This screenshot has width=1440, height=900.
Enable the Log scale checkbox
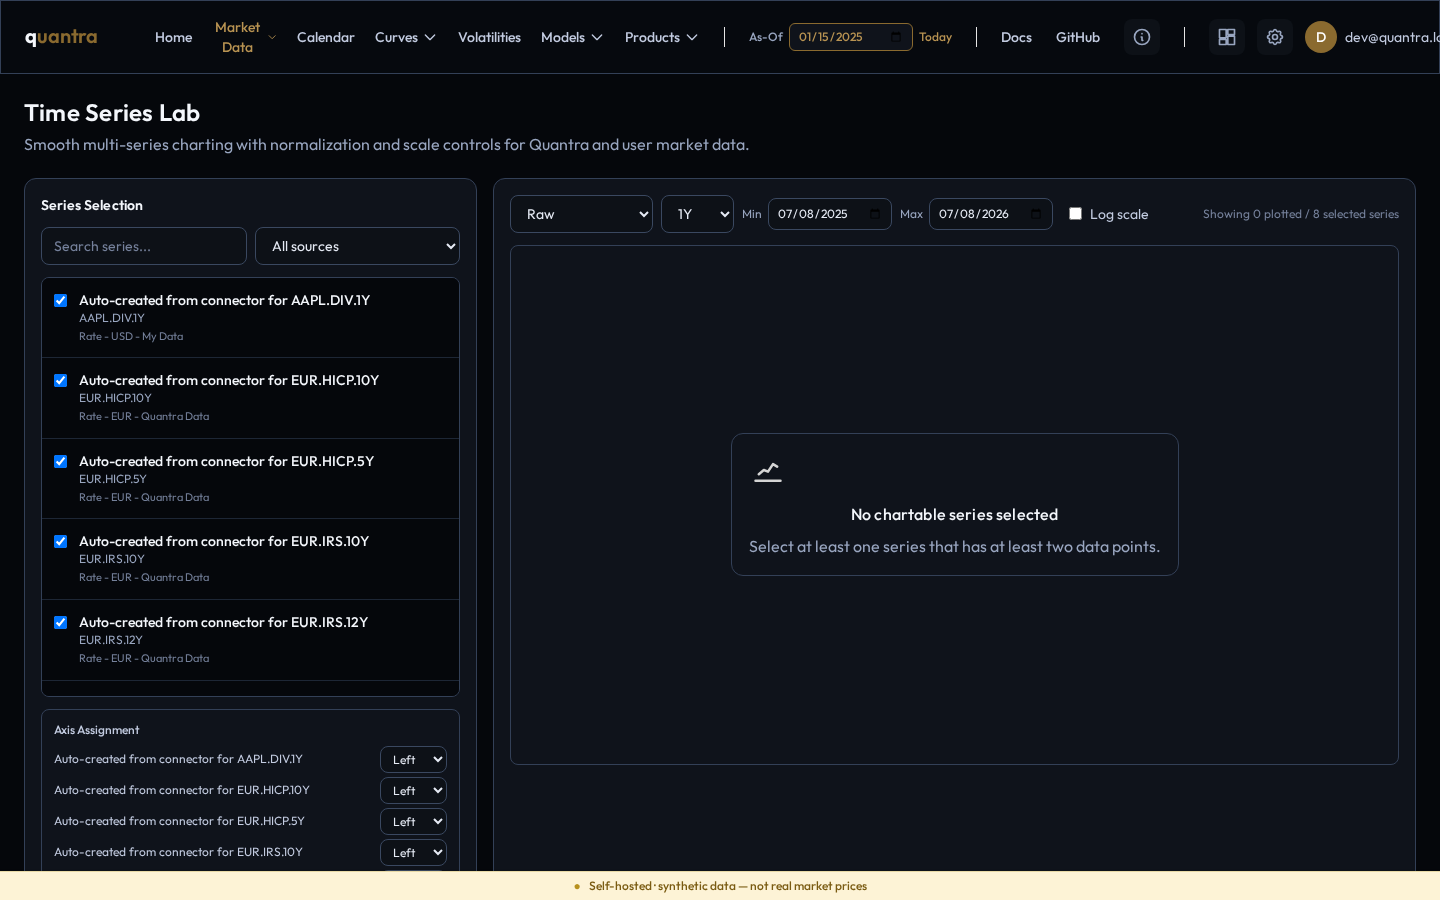(1076, 213)
